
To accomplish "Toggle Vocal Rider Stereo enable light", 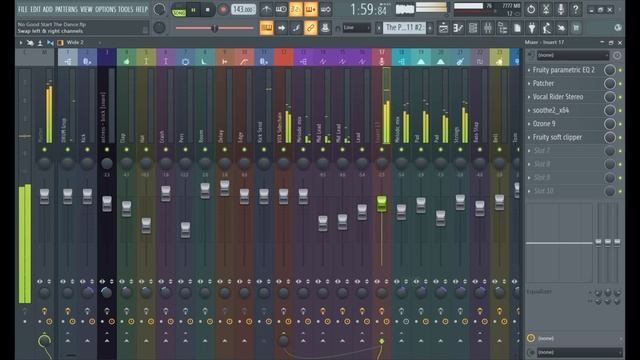I will click(x=620, y=97).
